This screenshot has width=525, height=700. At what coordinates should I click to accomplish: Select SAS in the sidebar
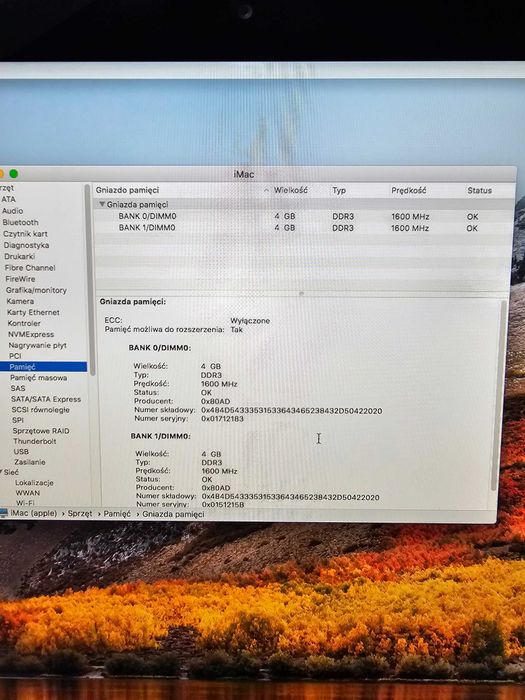click(x=18, y=388)
